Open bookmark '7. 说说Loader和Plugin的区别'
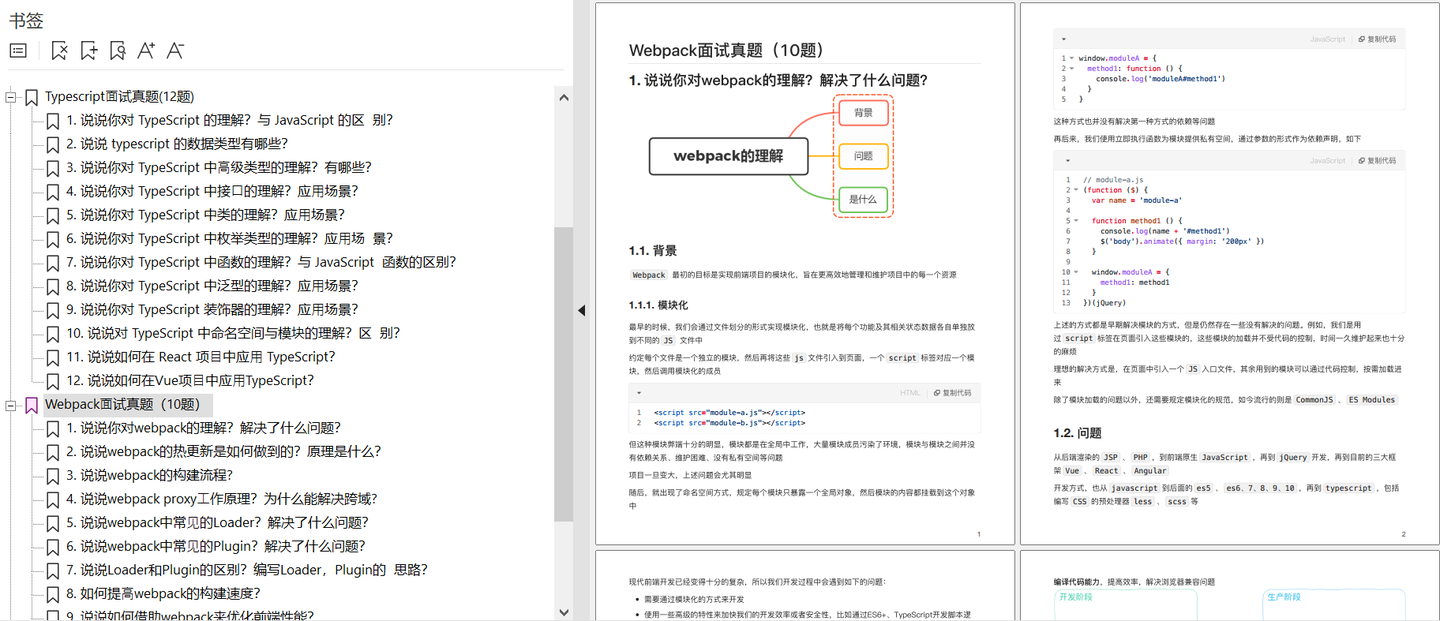Image resolution: width=1440 pixels, height=621 pixels. point(247,570)
